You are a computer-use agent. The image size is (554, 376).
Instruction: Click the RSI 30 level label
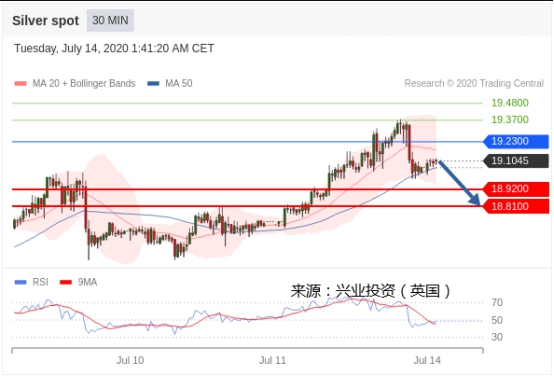[x=497, y=337]
